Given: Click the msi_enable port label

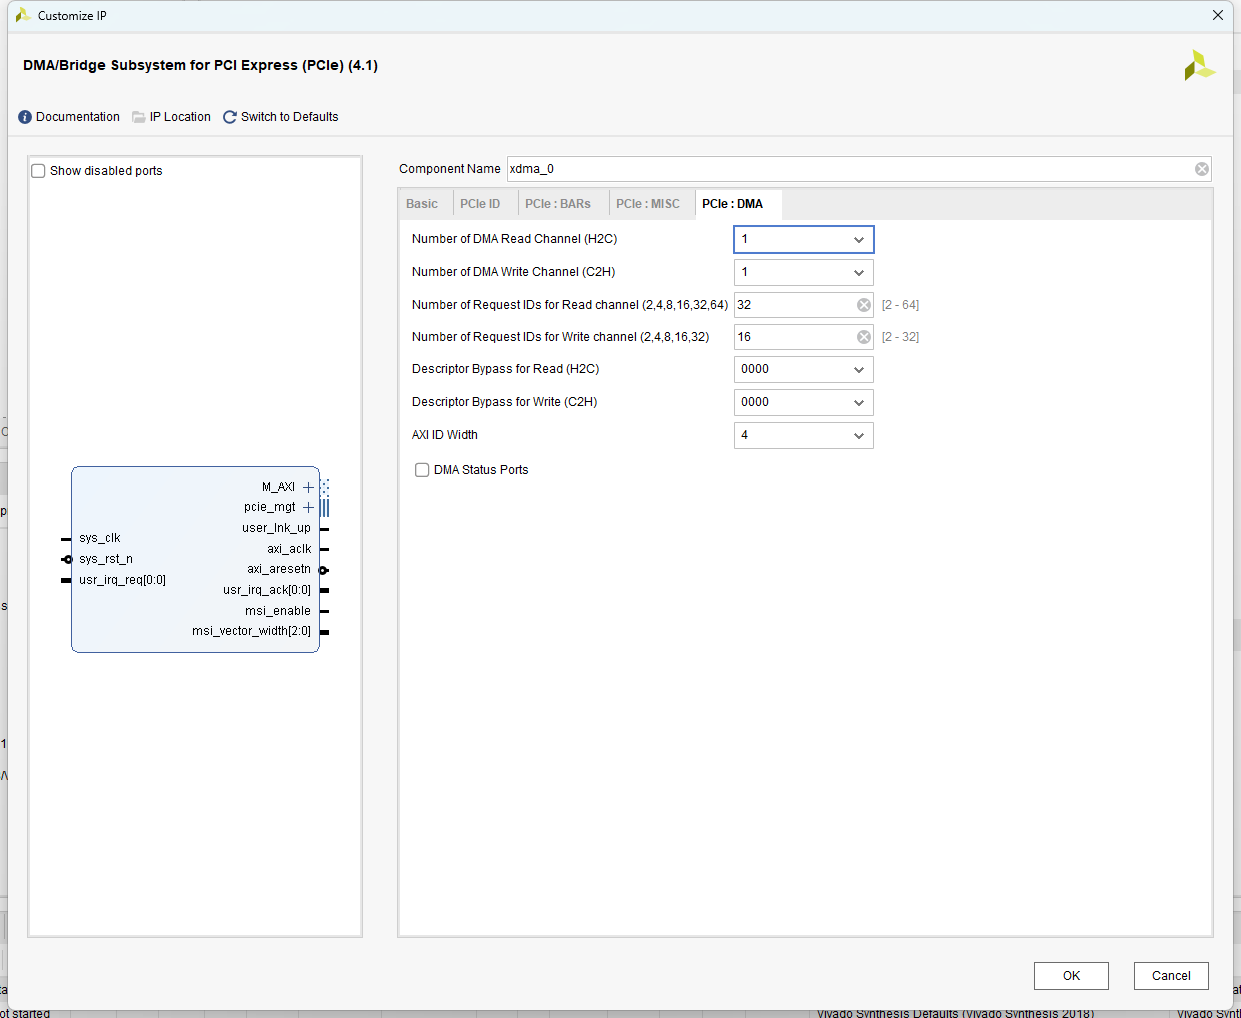Looking at the screenshot, I should click(x=278, y=611).
